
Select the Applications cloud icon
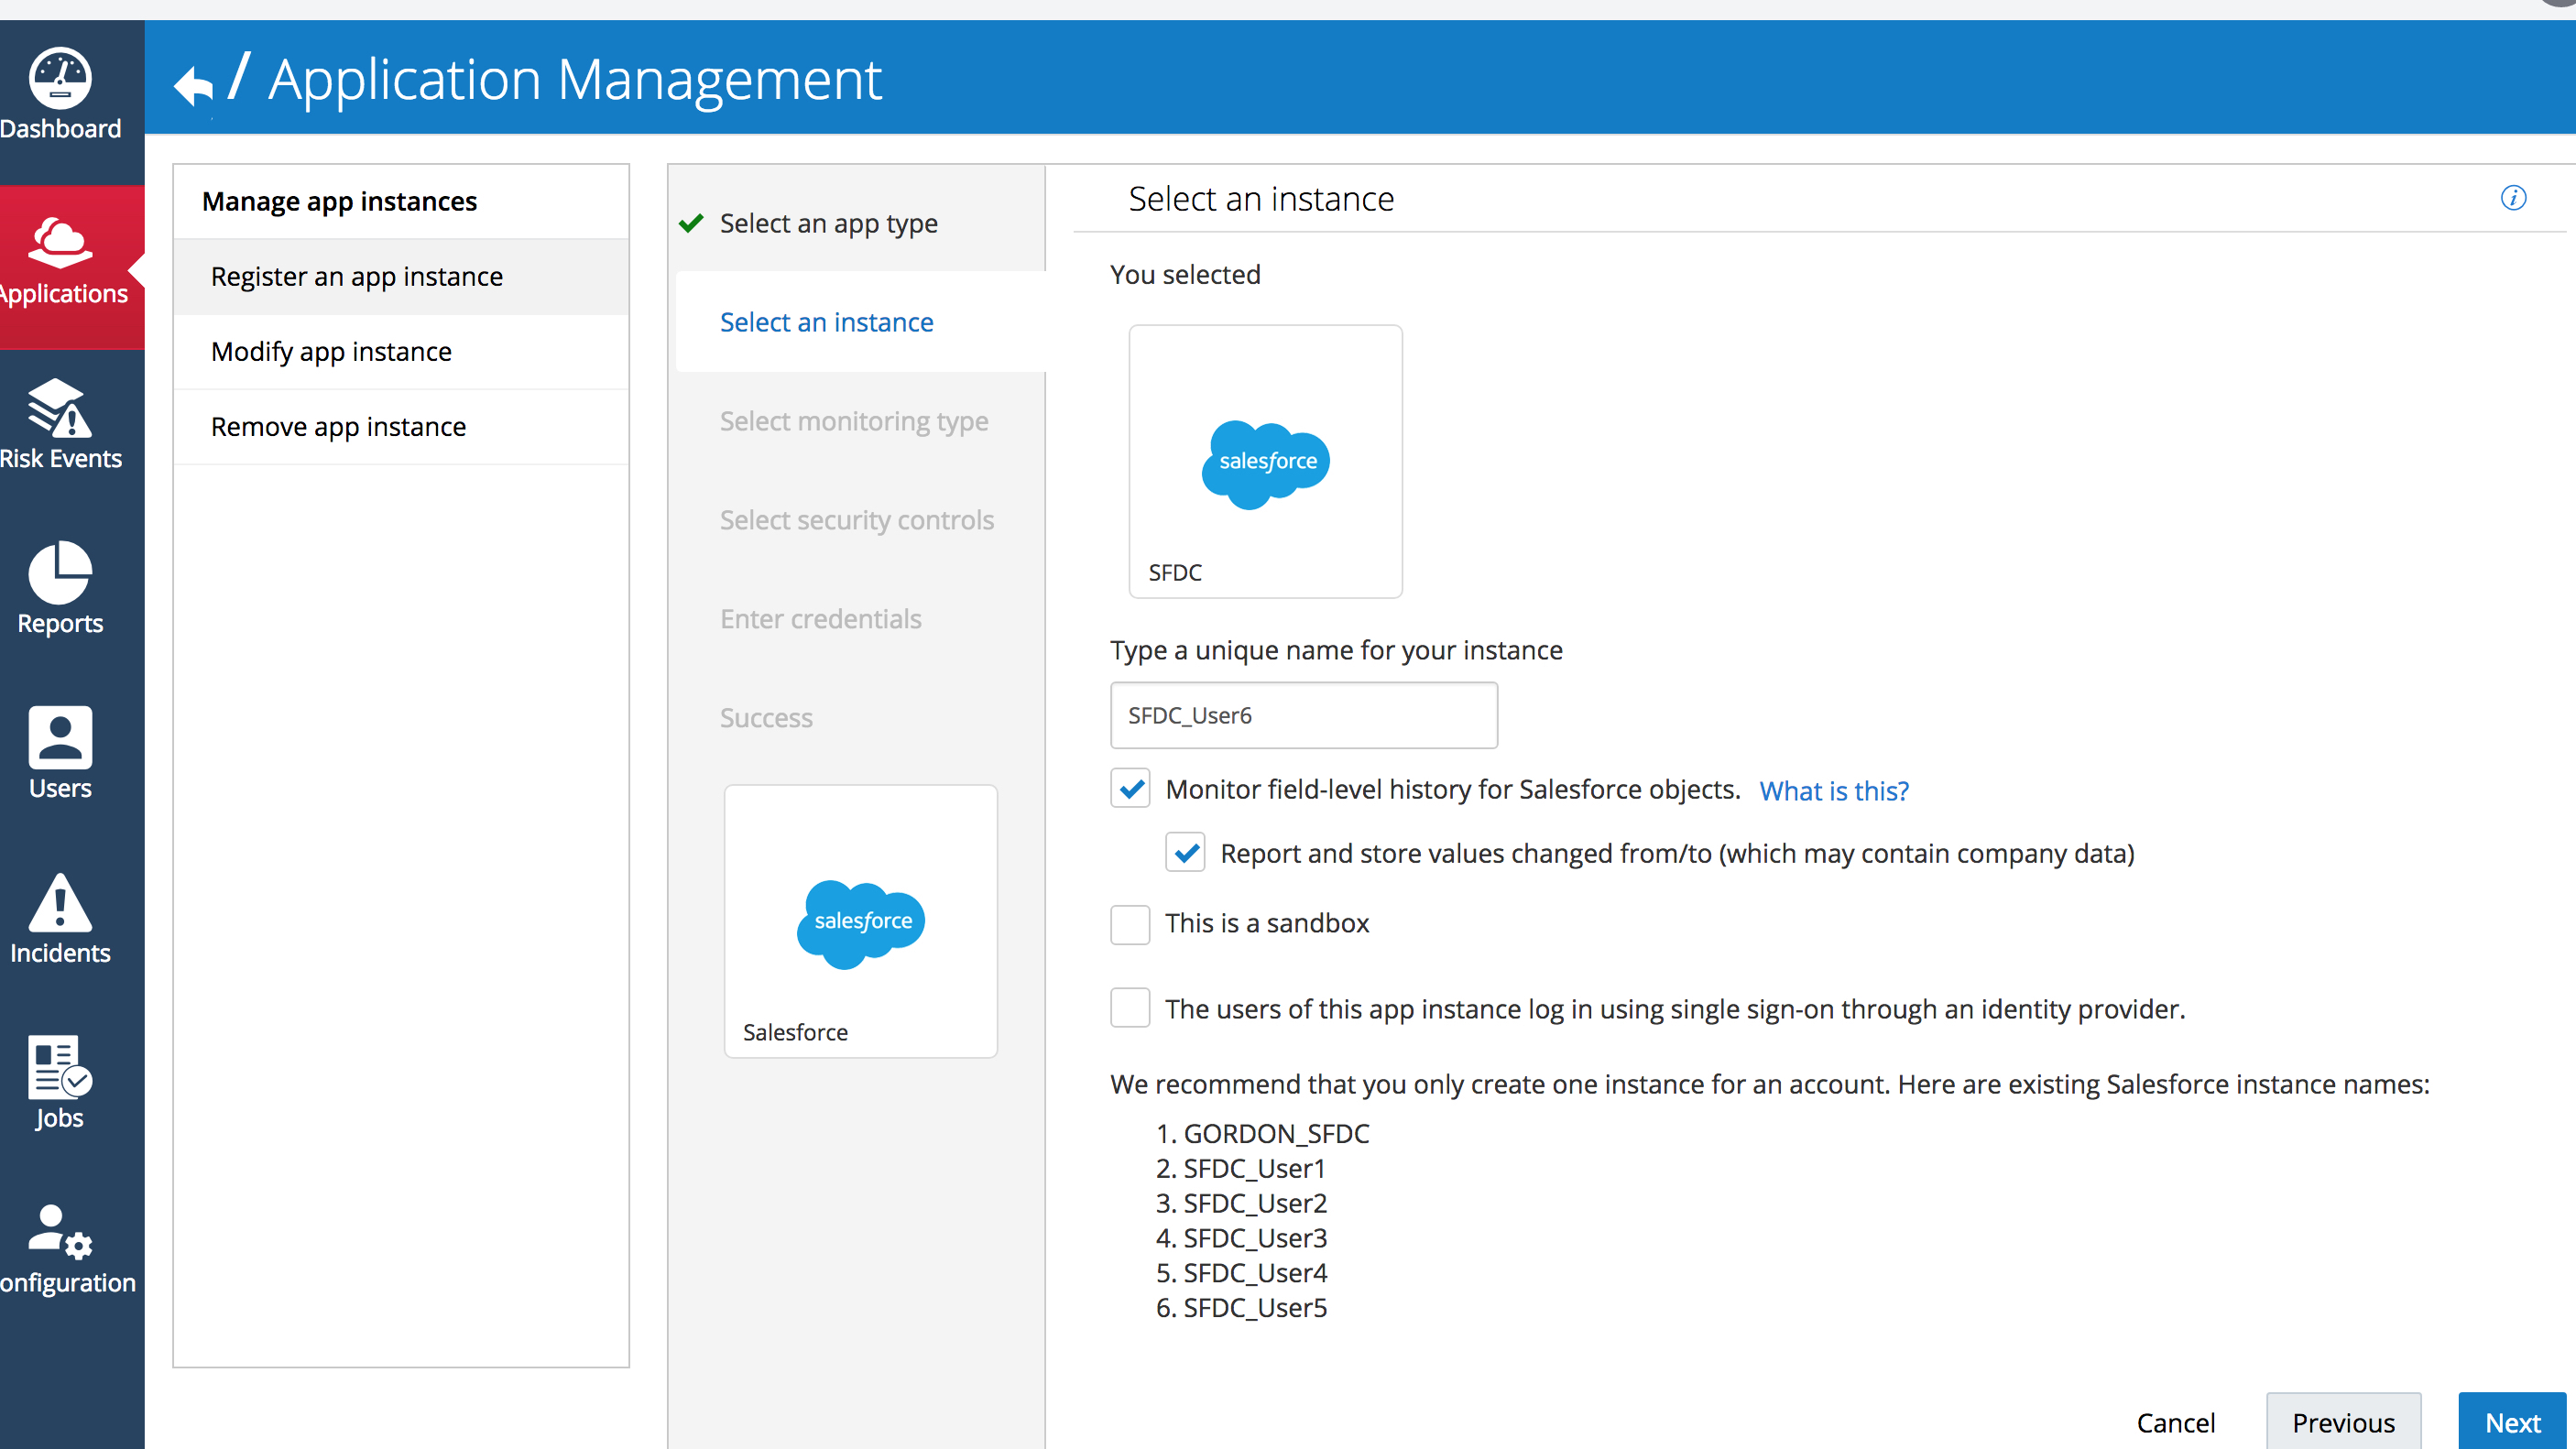60,243
